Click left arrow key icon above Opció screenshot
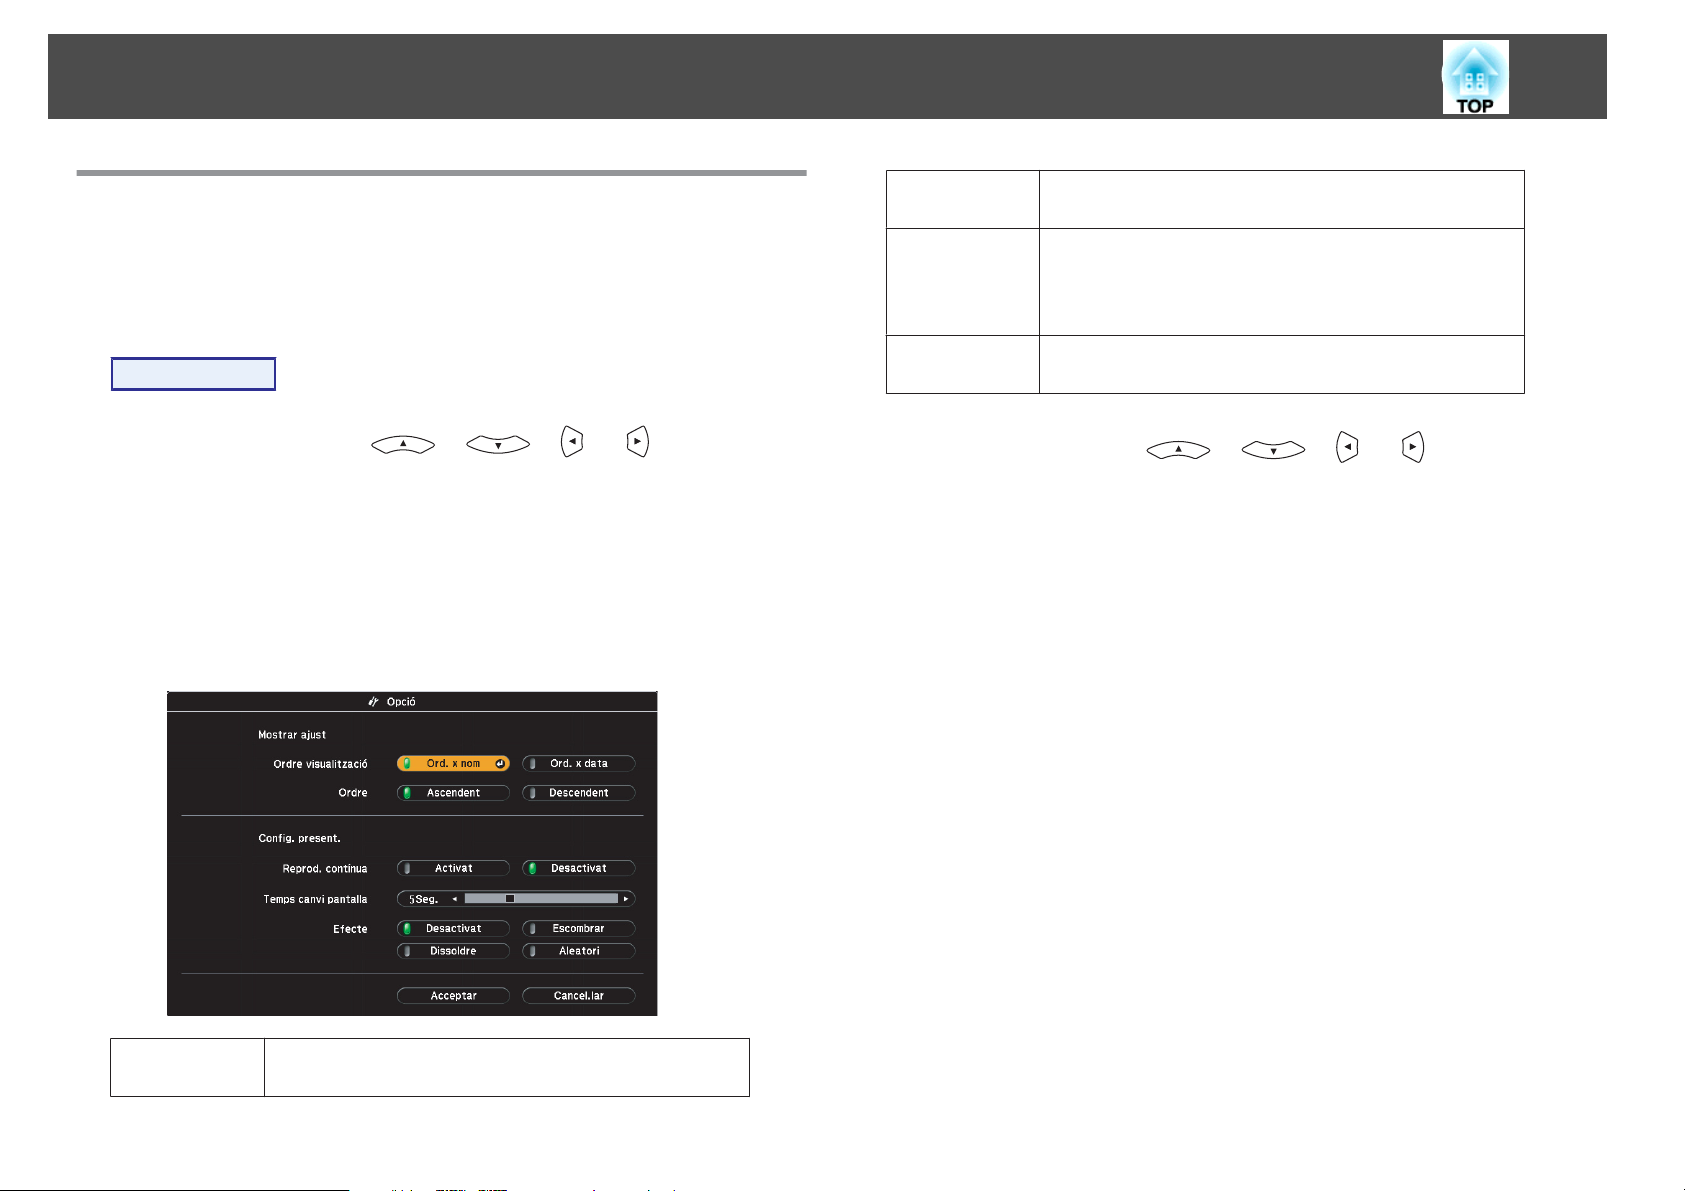This screenshot has width=1685, height=1191. point(572,442)
